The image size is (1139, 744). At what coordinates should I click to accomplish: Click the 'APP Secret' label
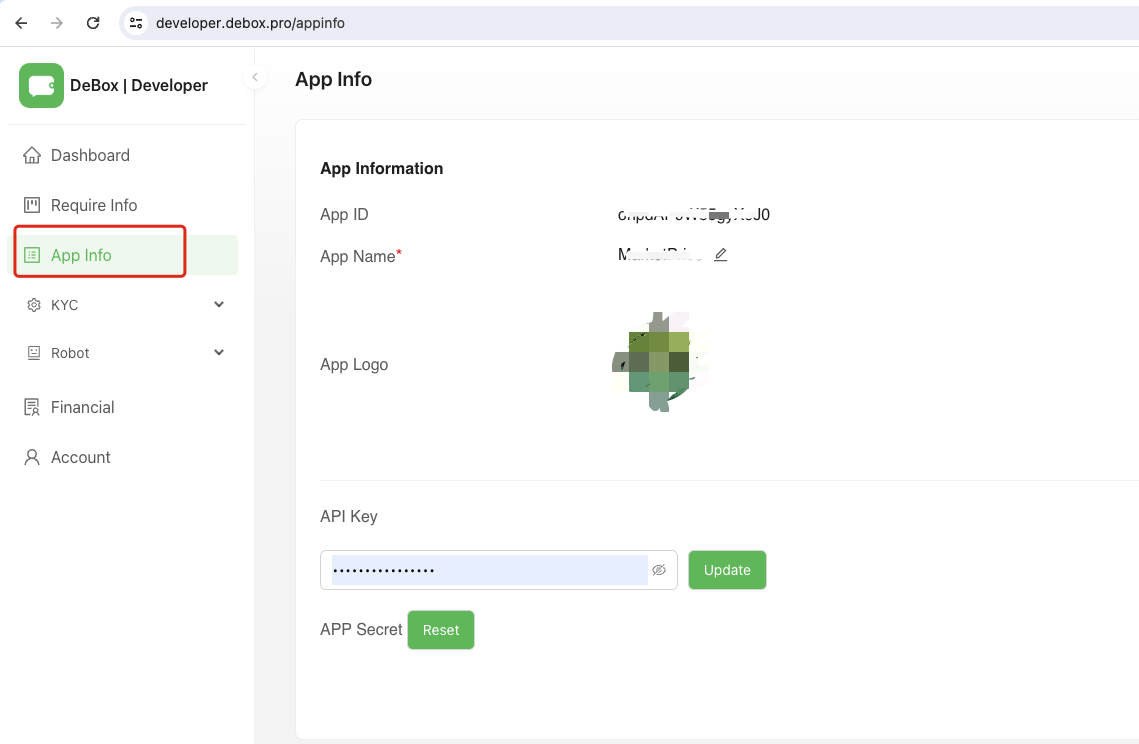(x=361, y=629)
